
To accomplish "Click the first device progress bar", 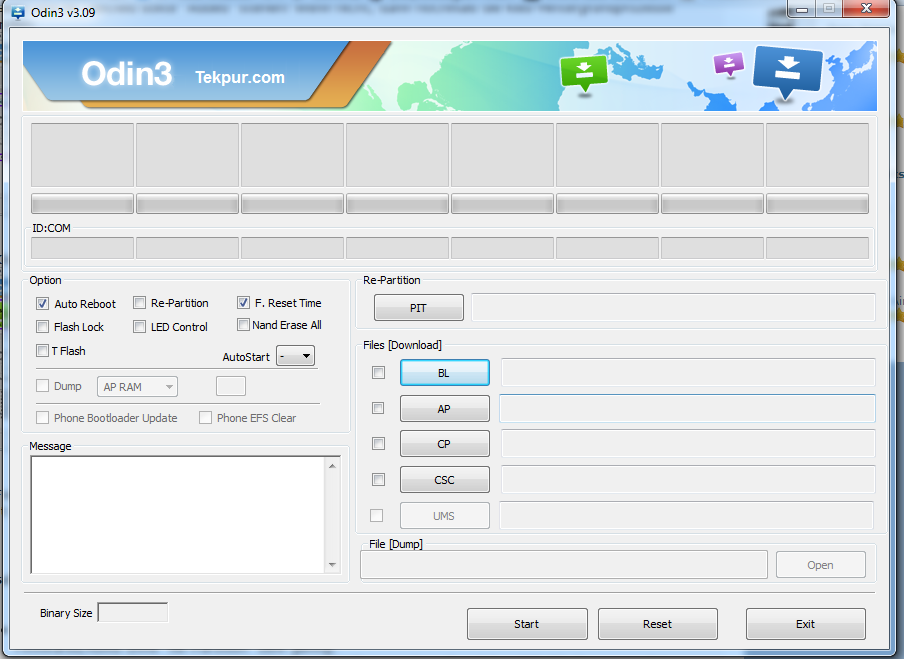I will pyautogui.click(x=82, y=204).
